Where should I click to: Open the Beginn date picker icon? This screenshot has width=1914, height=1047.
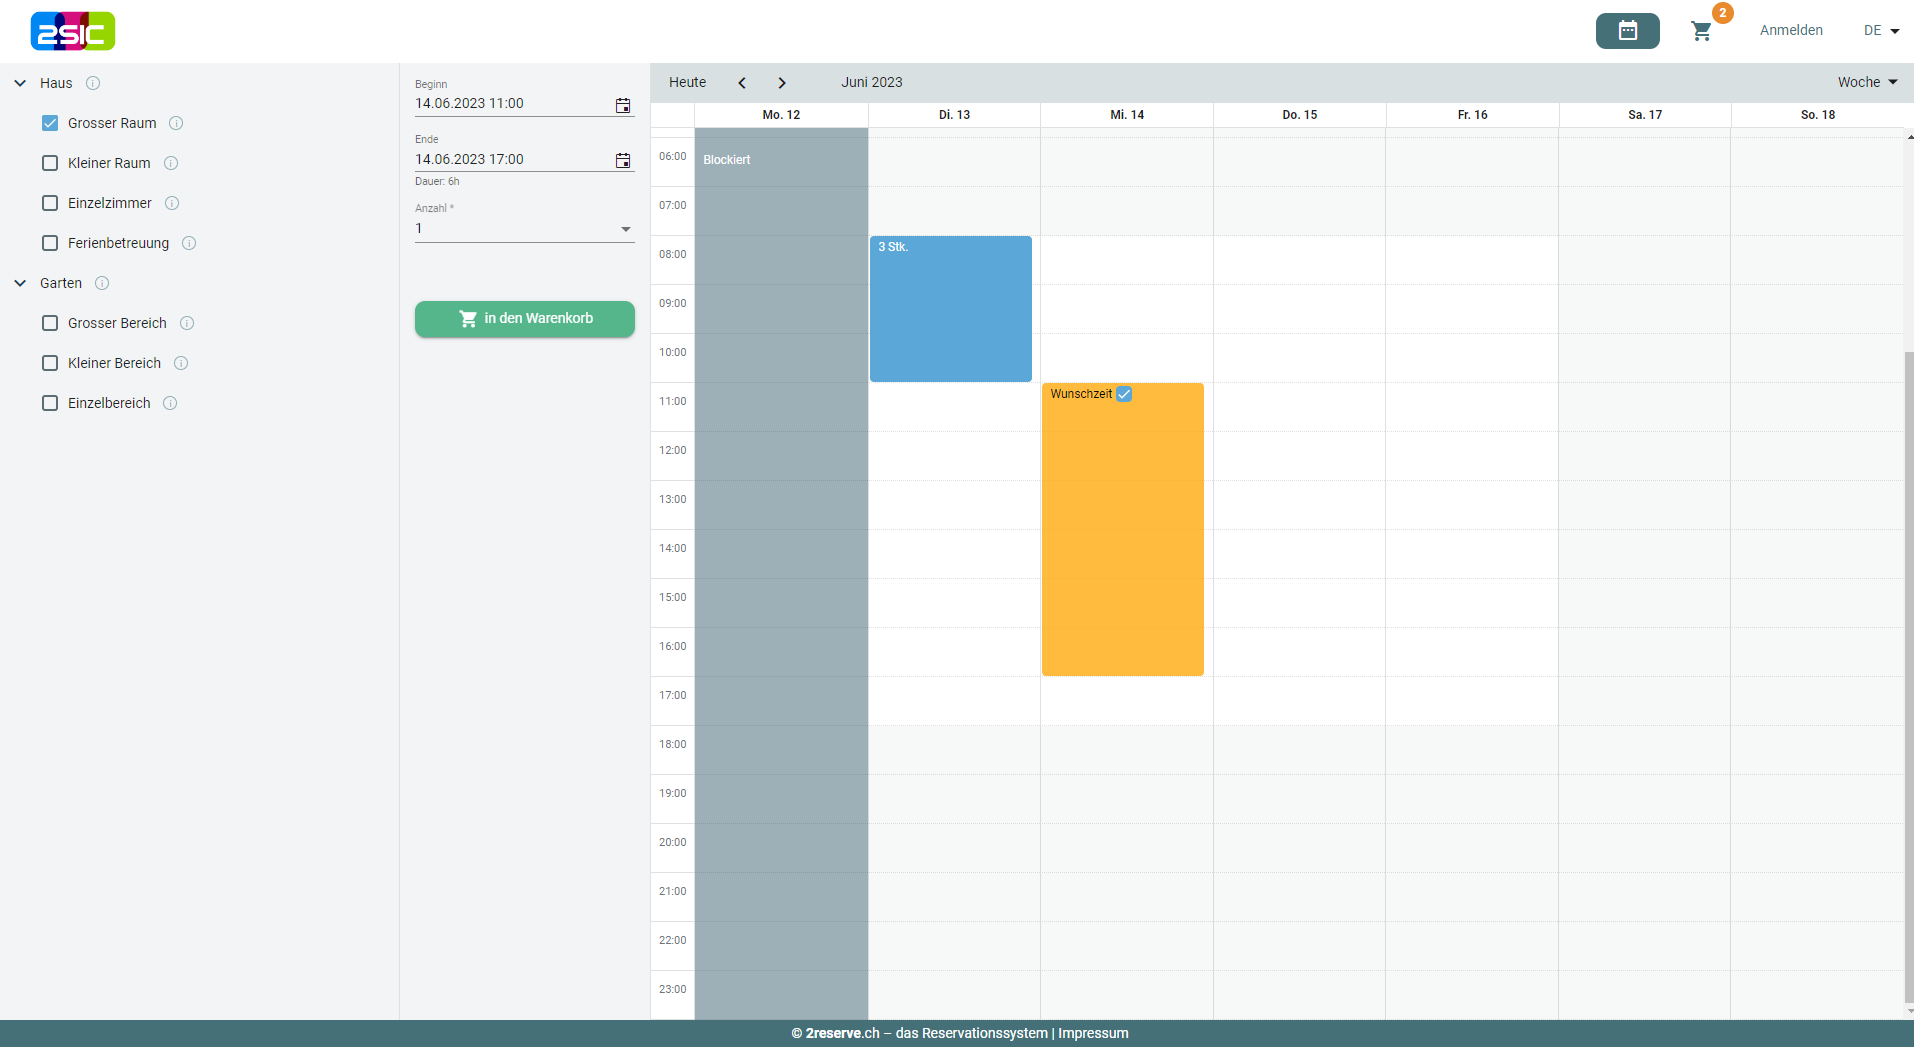point(623,105)
